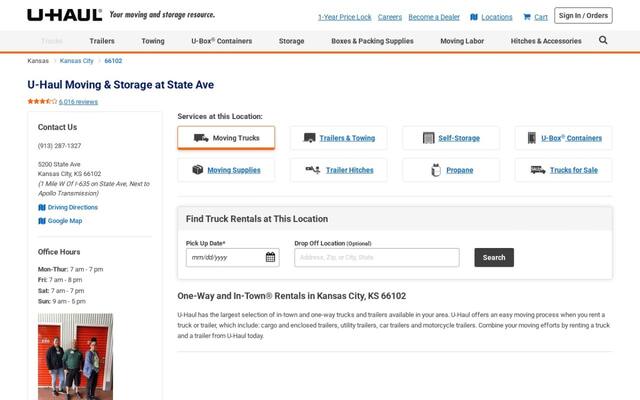Screen dimensions: 640x400
Task: Click the U-Box Containers box icon
Action: point(531,138)
